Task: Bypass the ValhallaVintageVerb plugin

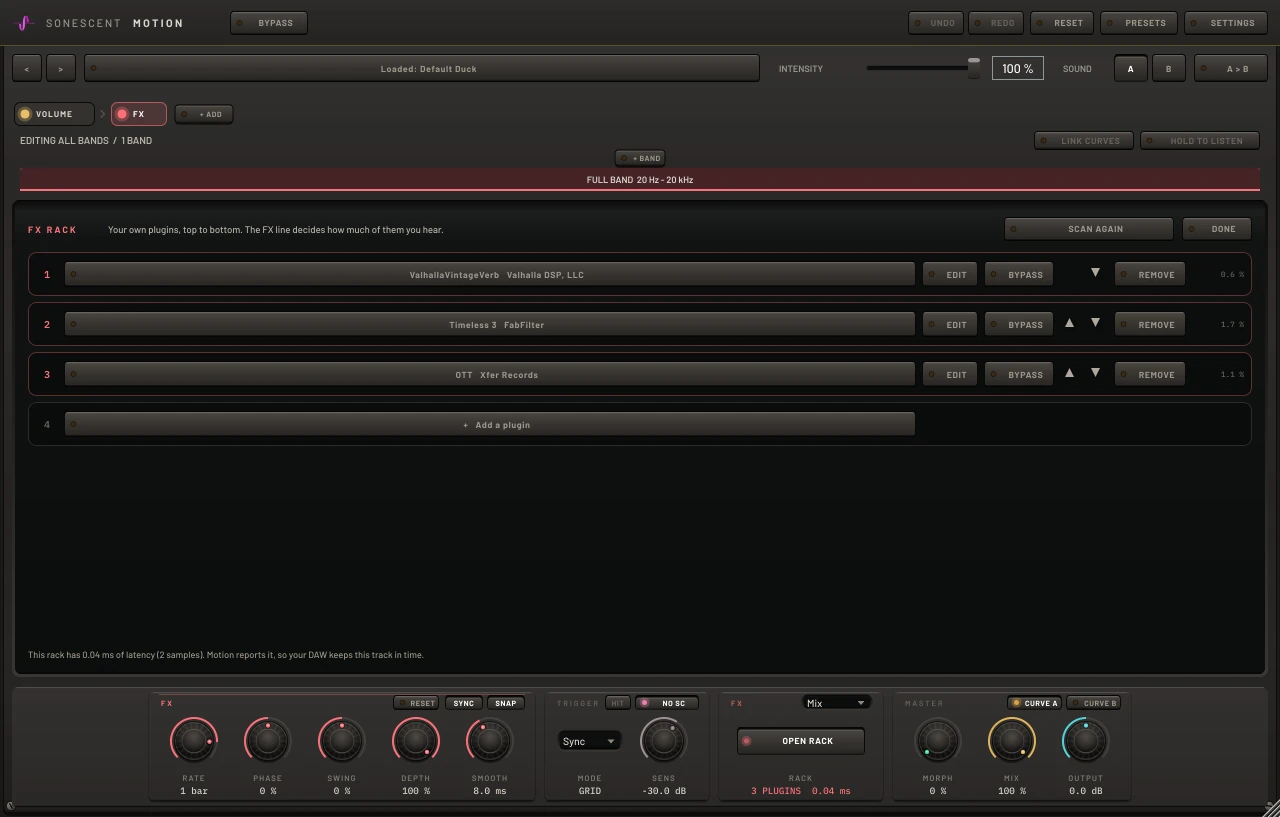Action: [x=1019, y=275]
